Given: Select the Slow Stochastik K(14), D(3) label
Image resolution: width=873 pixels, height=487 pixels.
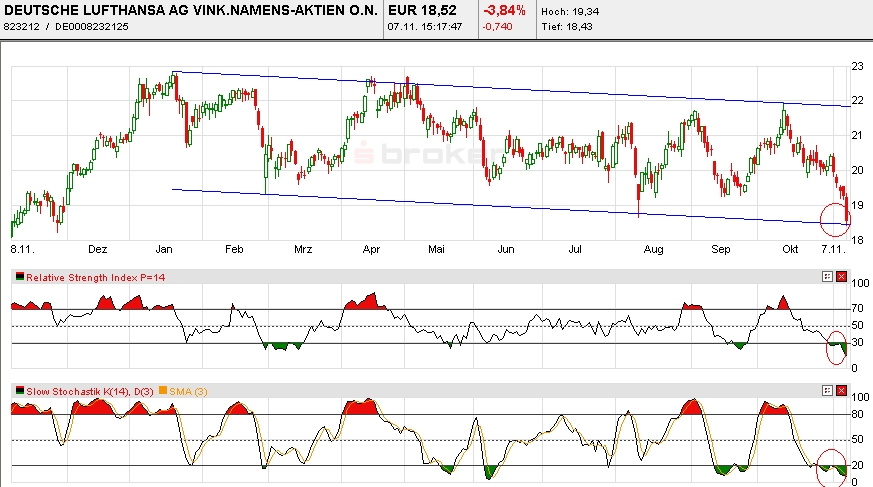Looking at the screenshot, I should click(90, 388).
